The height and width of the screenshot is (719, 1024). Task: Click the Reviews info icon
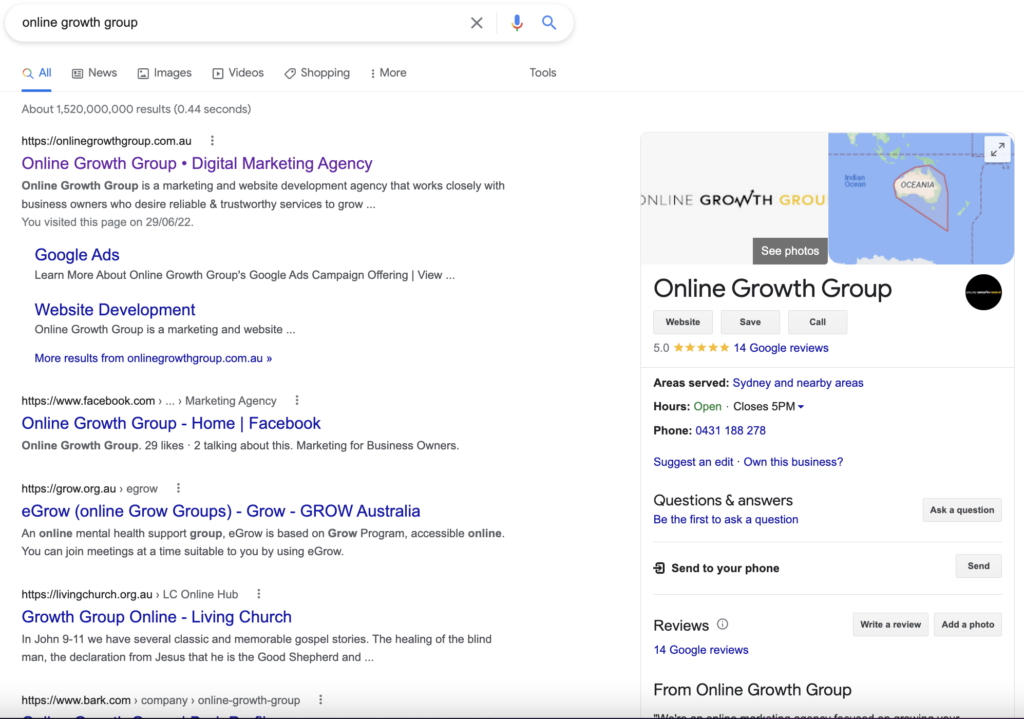[x=722, y=624]
